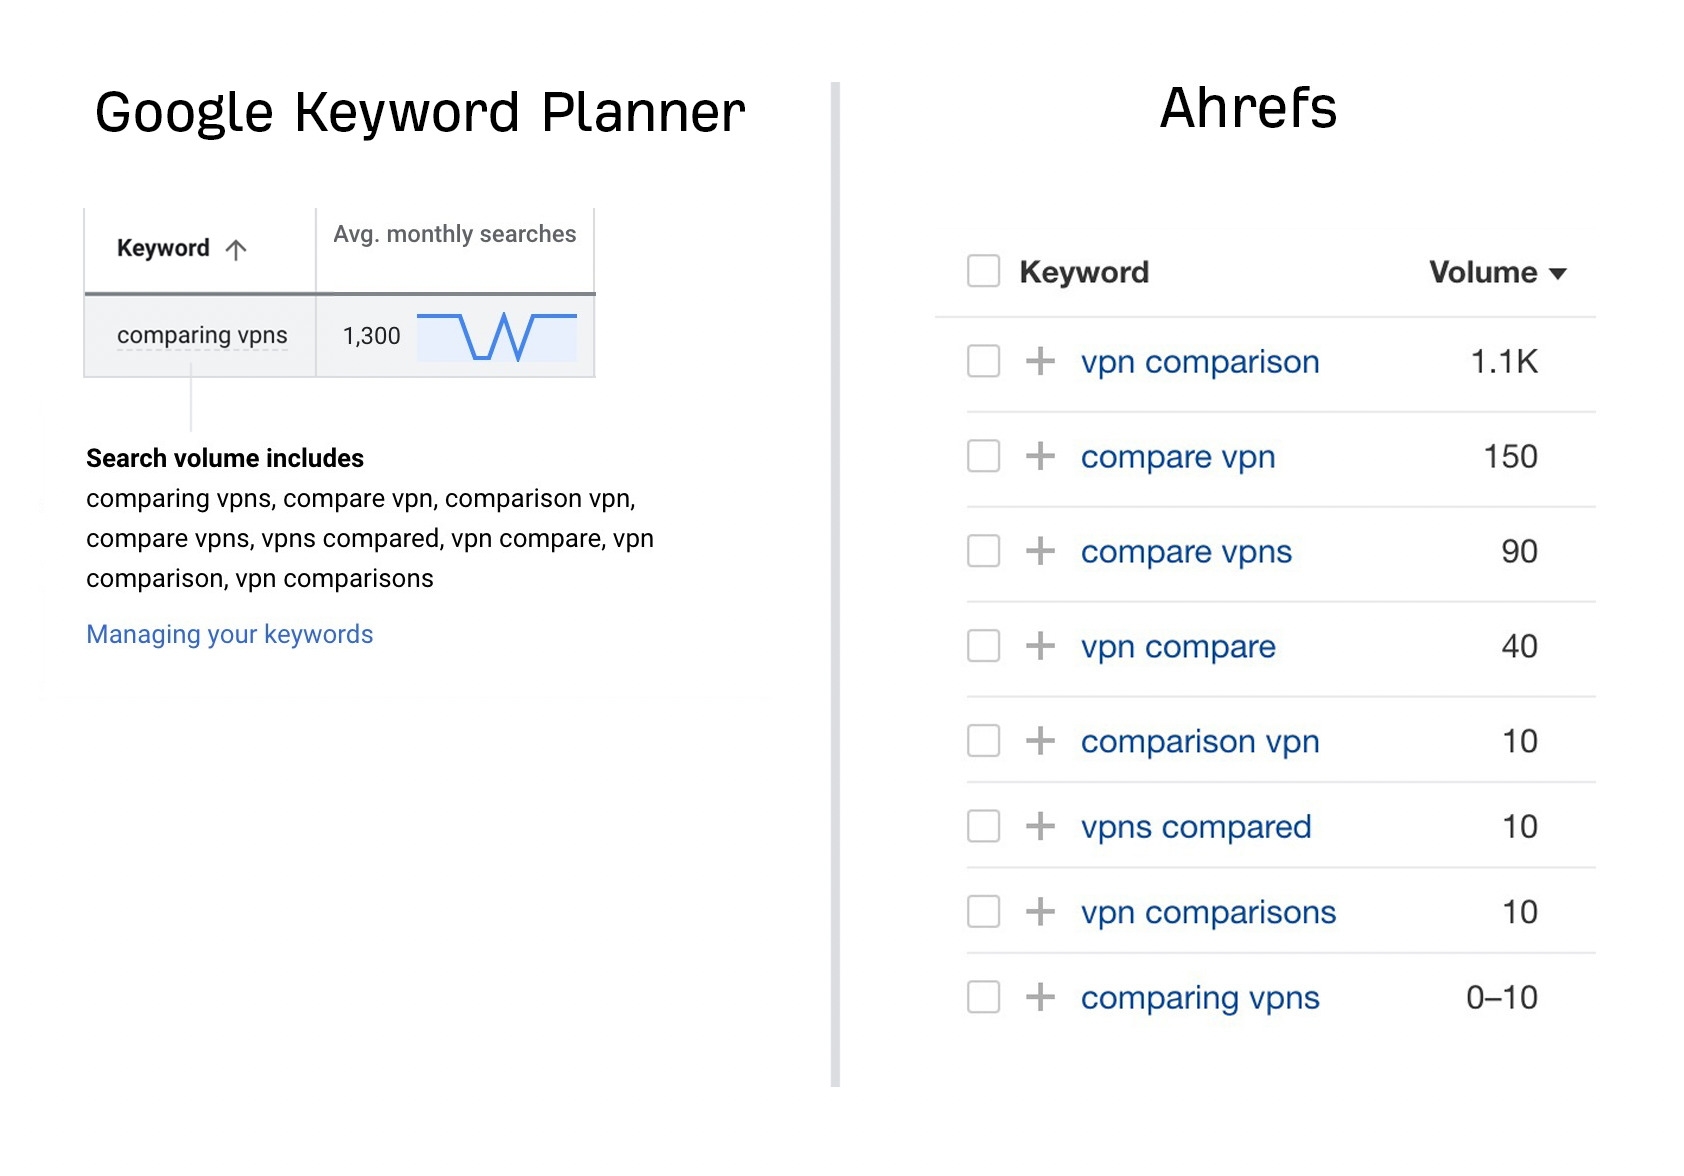Open the vpn compare keyword link
The image size is (1684, 1176).
(1177, 647)
